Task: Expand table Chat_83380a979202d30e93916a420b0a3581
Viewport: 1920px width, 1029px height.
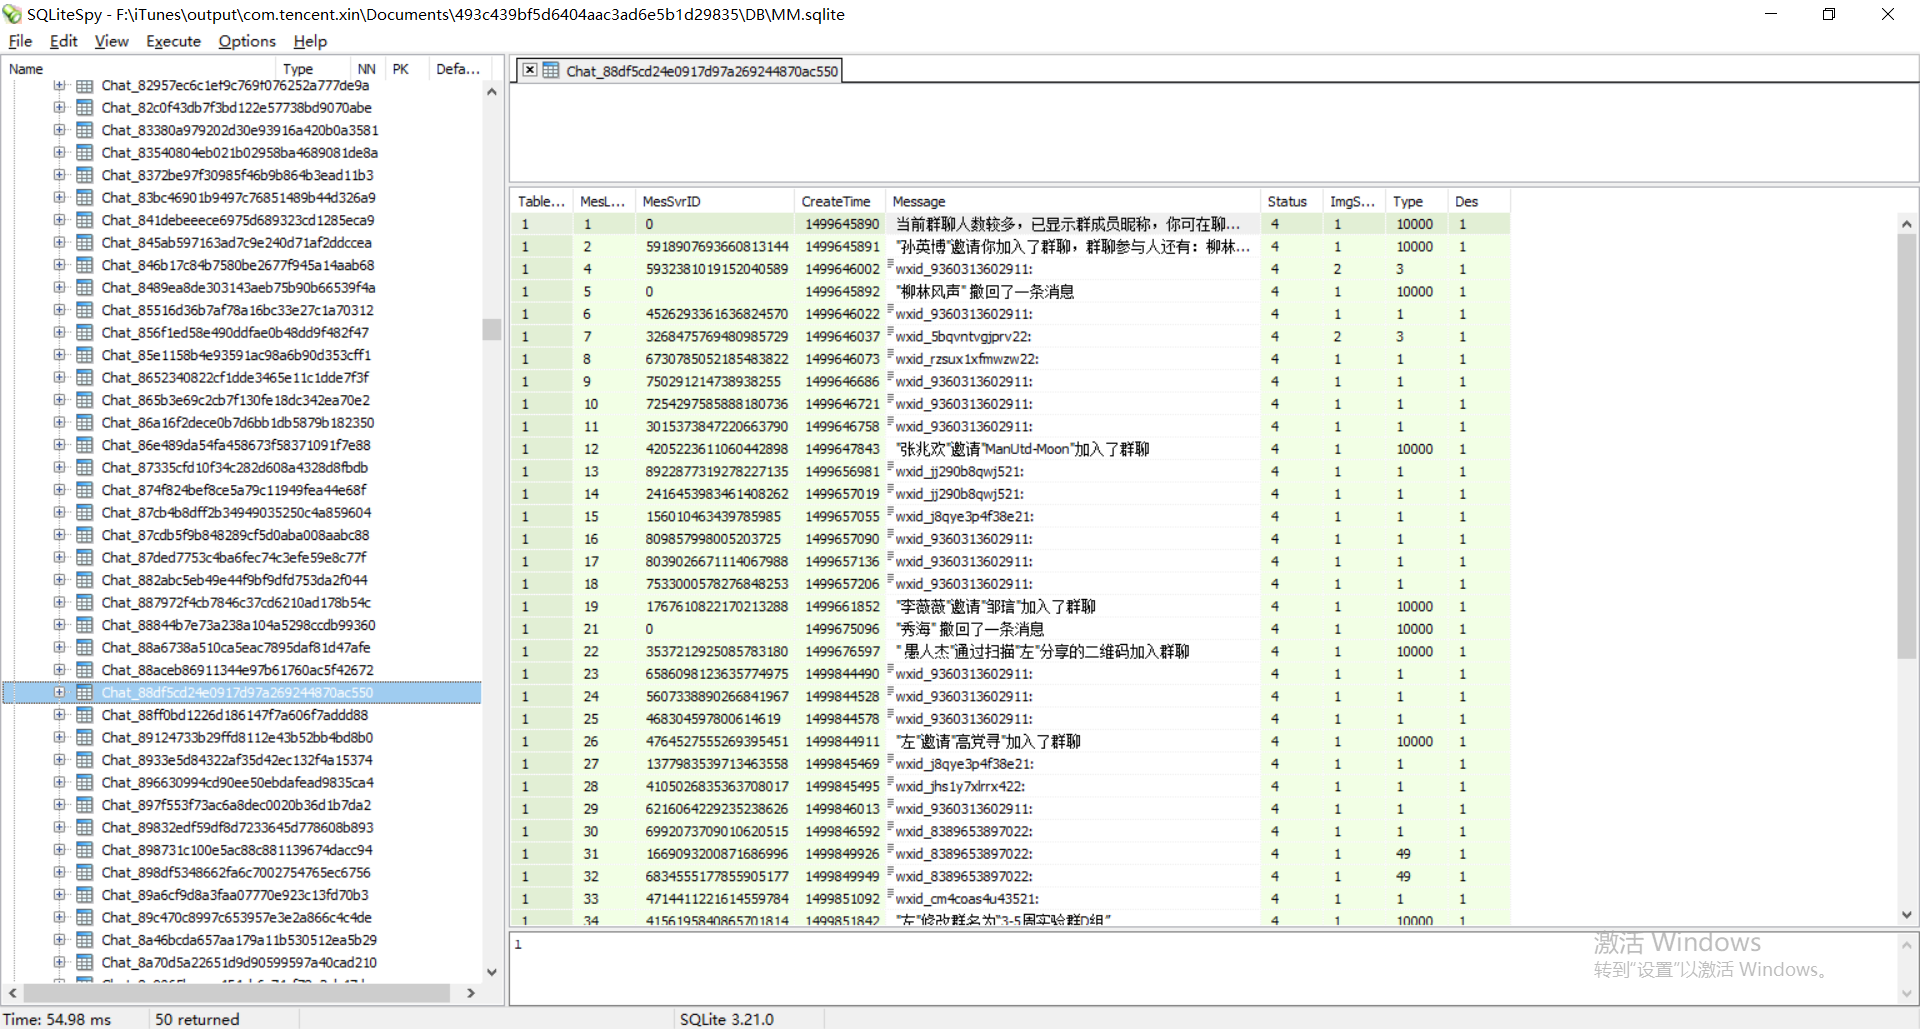Action: point(60,130)
